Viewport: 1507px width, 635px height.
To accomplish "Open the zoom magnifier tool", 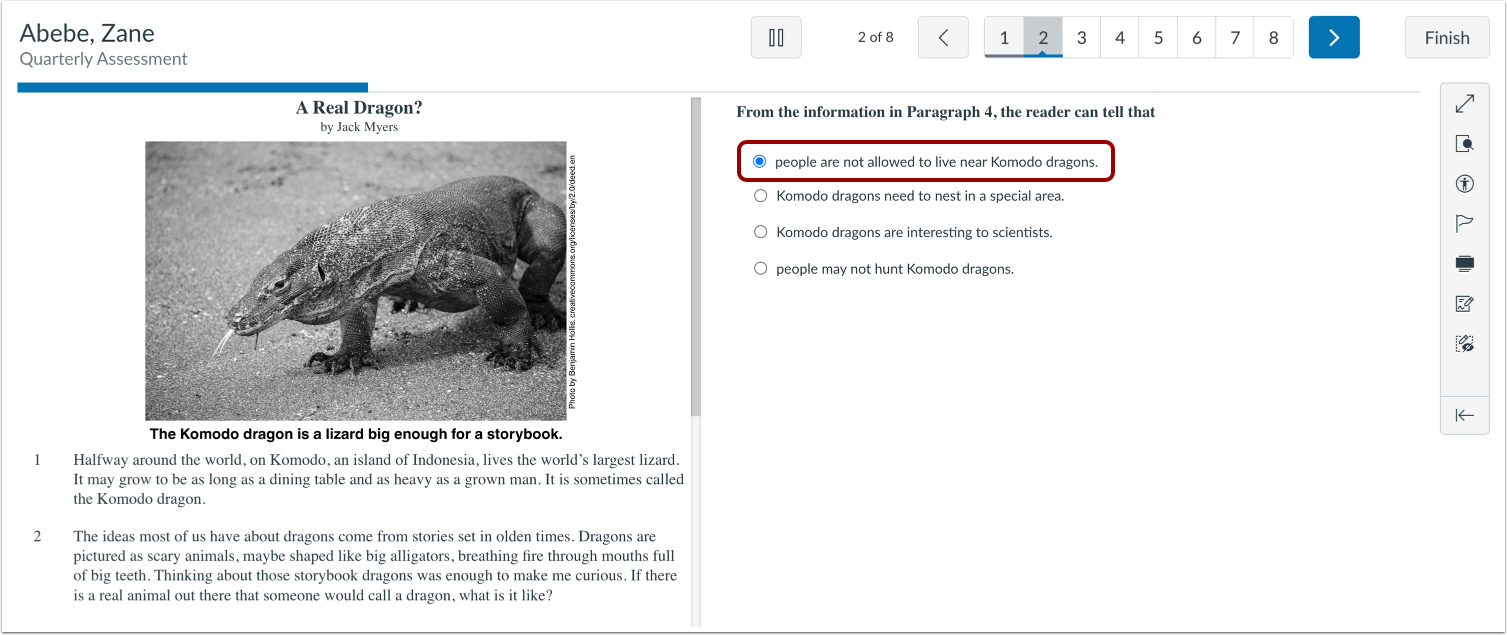I will 1465,143.
